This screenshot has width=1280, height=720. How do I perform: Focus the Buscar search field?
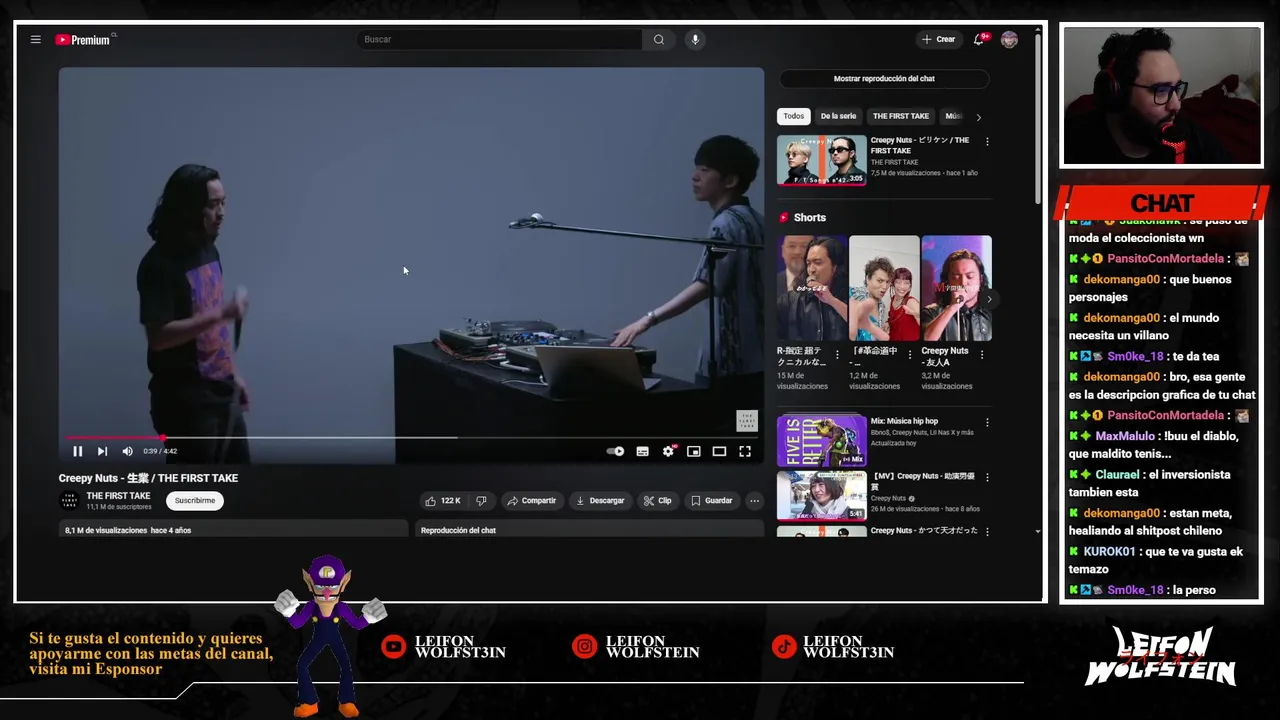coord(499,40)
